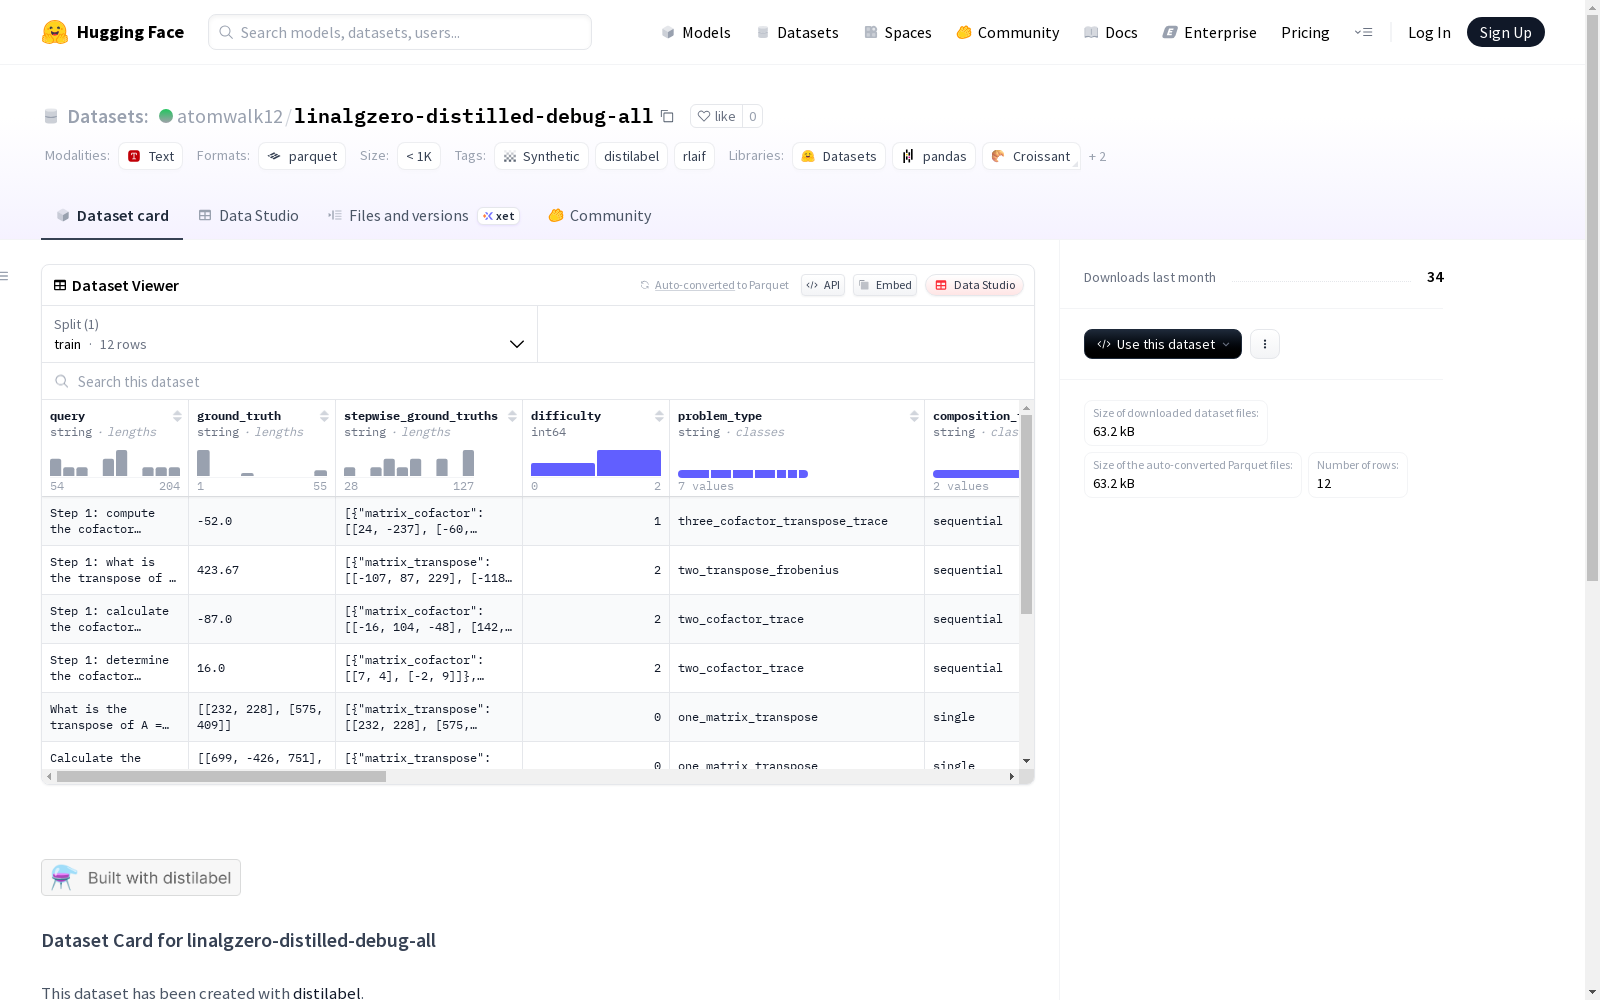Click the problem_type classes distribution bar

click(743, 474)
